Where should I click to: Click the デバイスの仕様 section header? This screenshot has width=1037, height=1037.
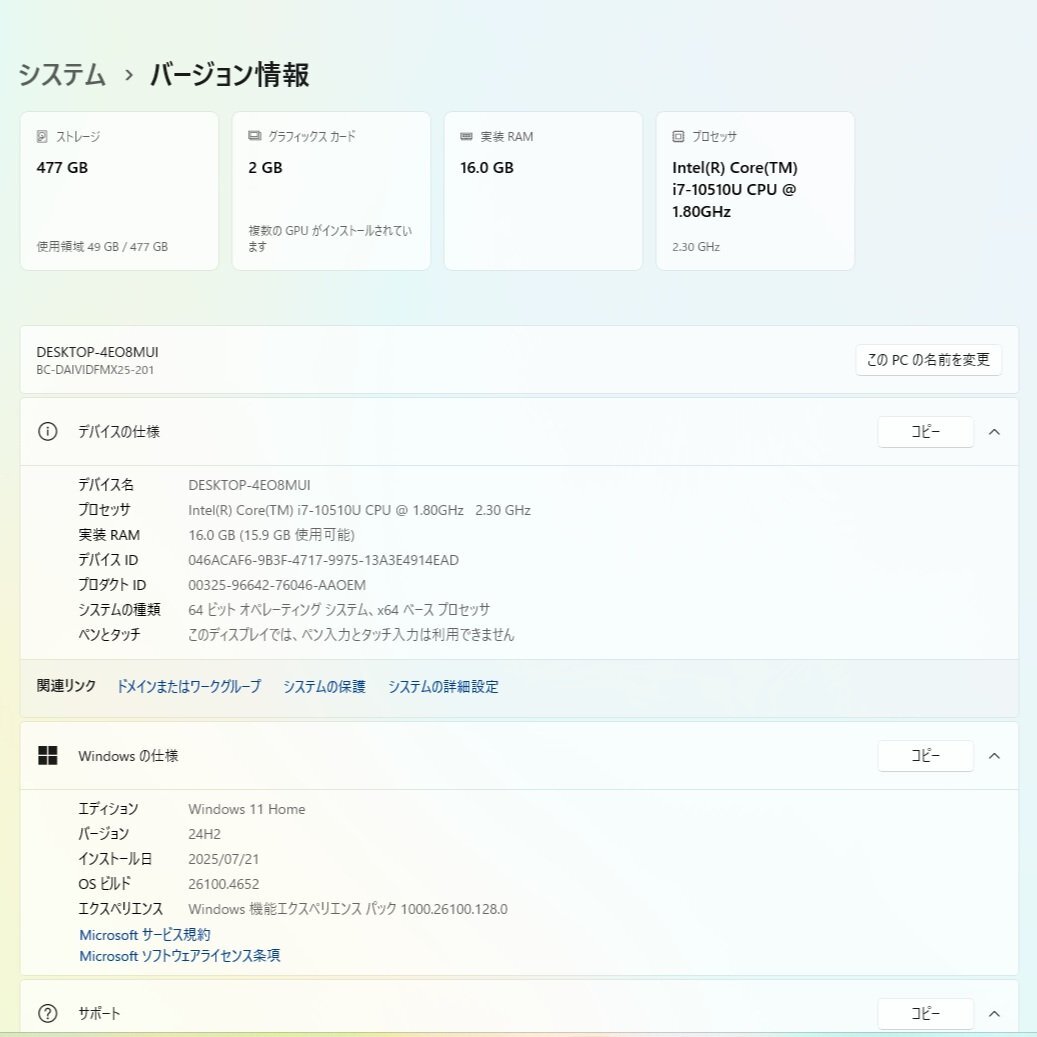(519, 432)
